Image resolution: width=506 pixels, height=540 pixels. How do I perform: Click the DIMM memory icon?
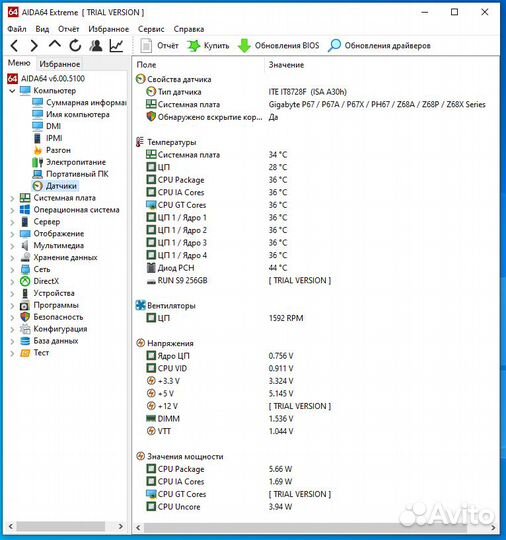coord(151,418)
